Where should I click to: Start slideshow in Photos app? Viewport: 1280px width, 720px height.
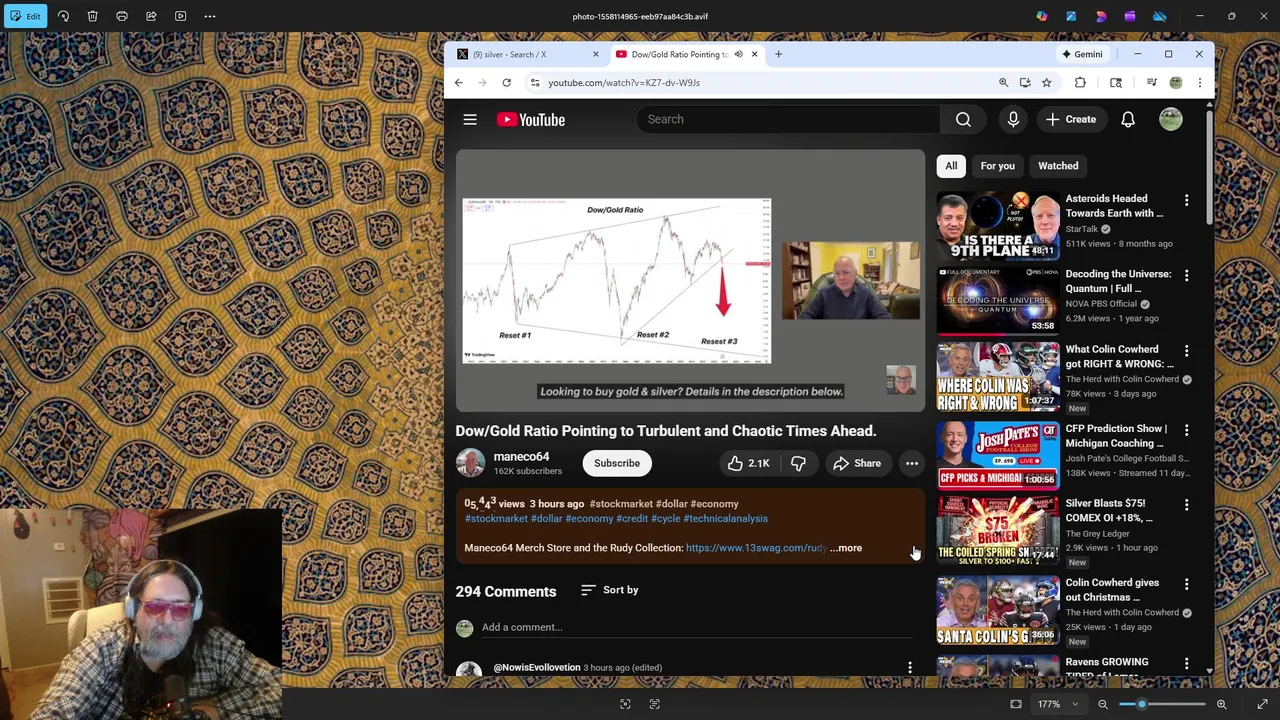pyautogui.click(x=181, y=16)
